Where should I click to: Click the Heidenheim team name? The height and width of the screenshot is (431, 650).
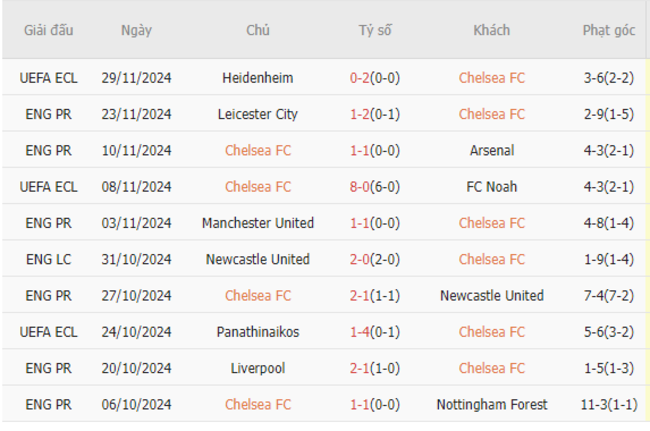click(x=257, y=78)
